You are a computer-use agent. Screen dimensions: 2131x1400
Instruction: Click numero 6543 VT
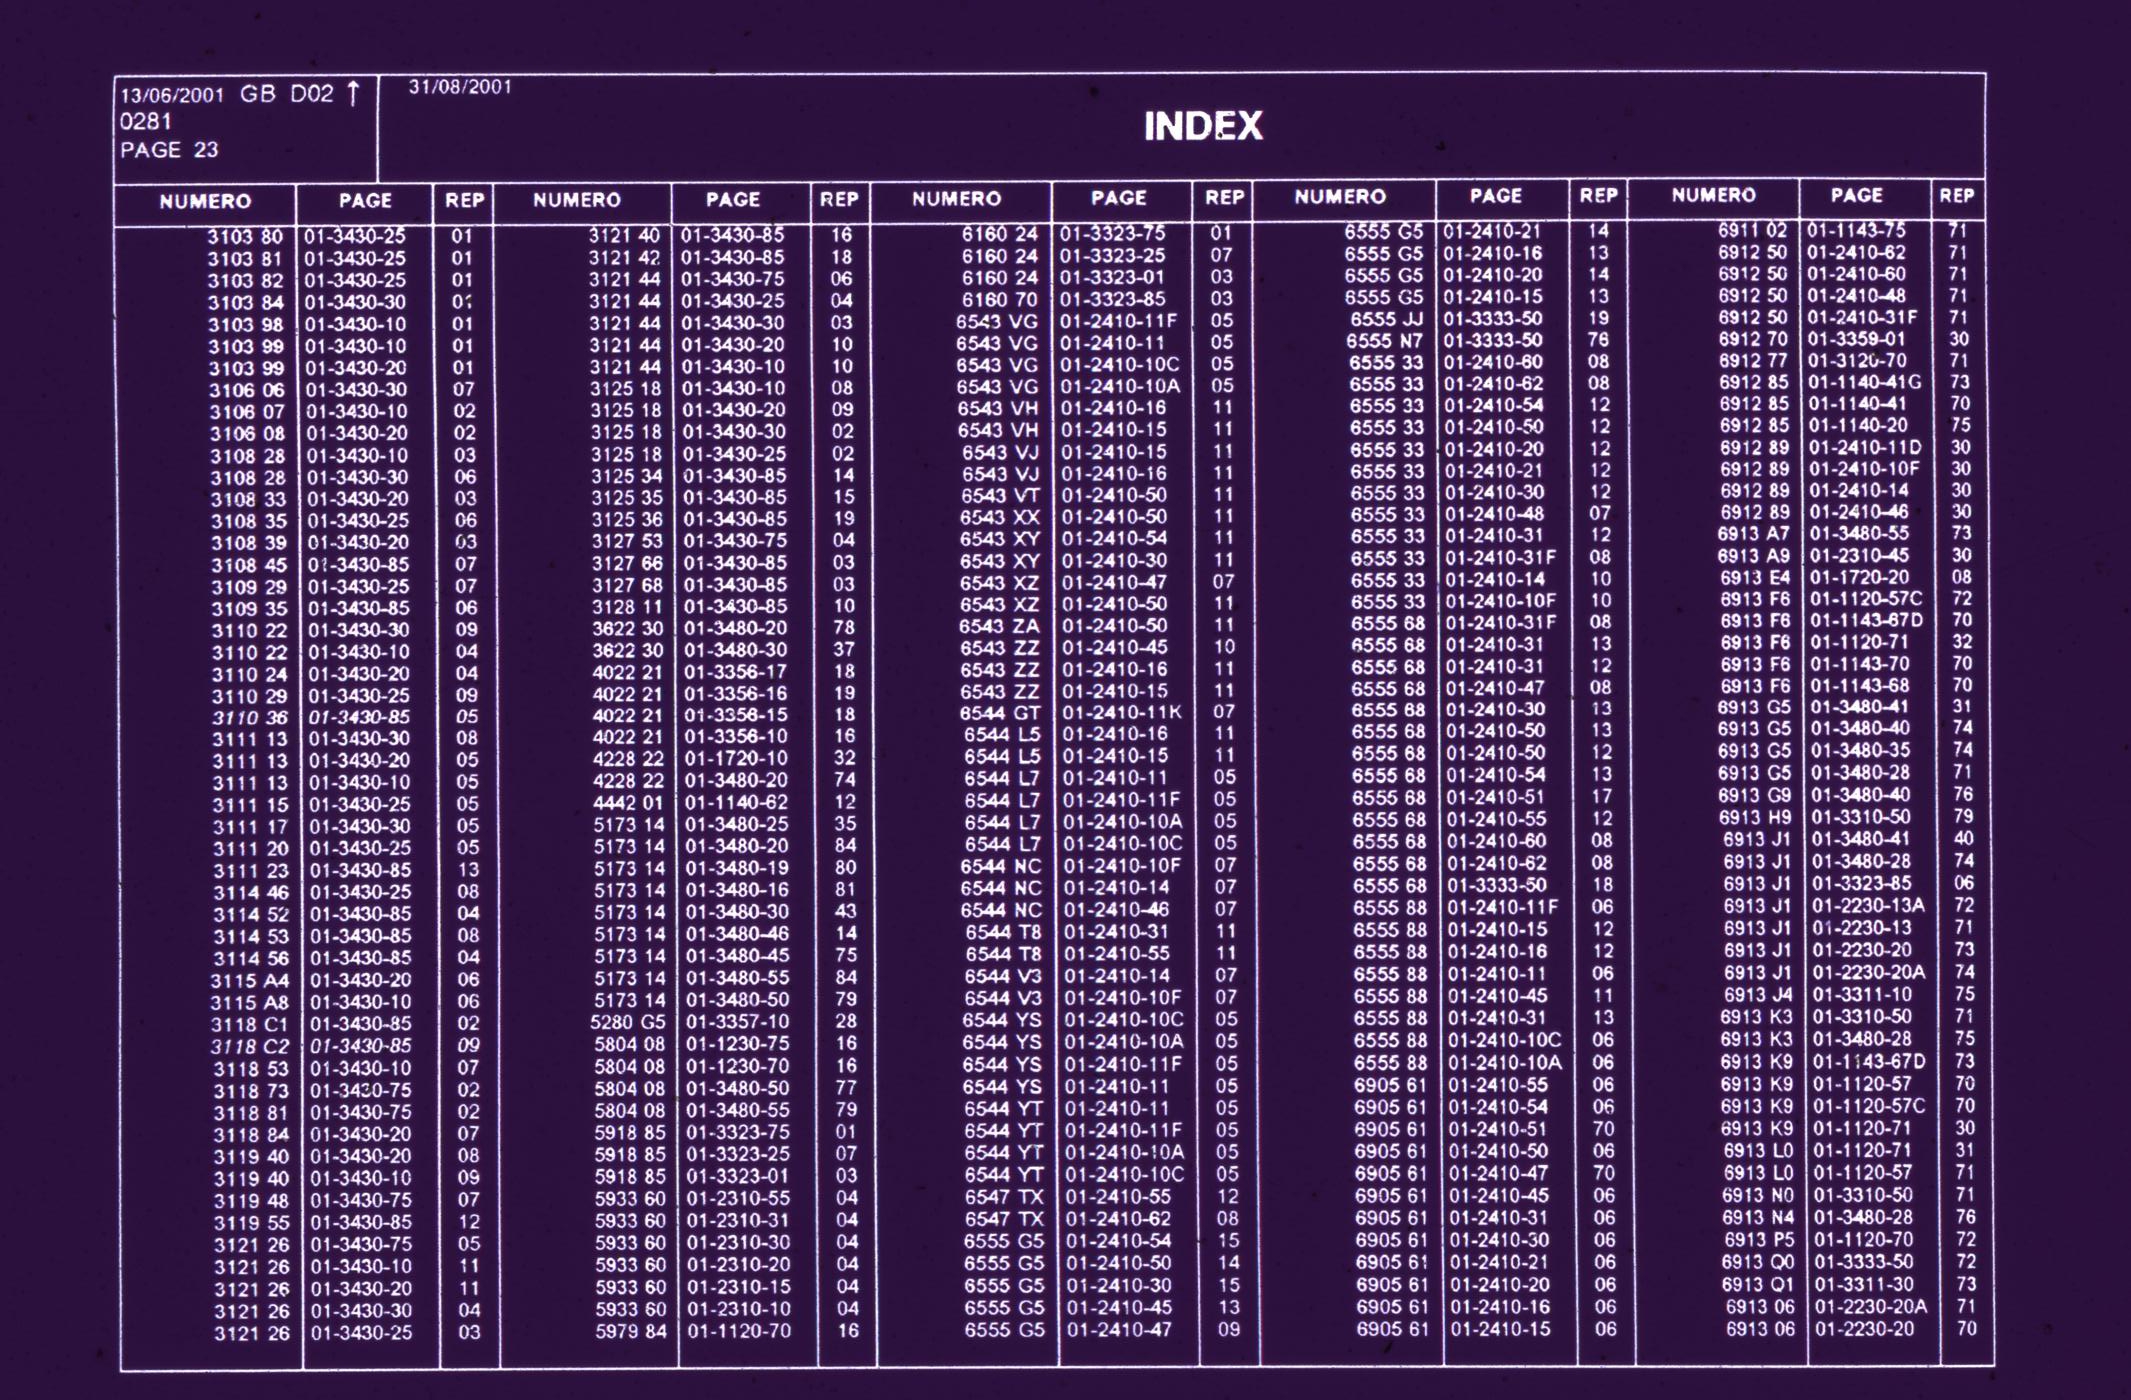pos(1001,496)
